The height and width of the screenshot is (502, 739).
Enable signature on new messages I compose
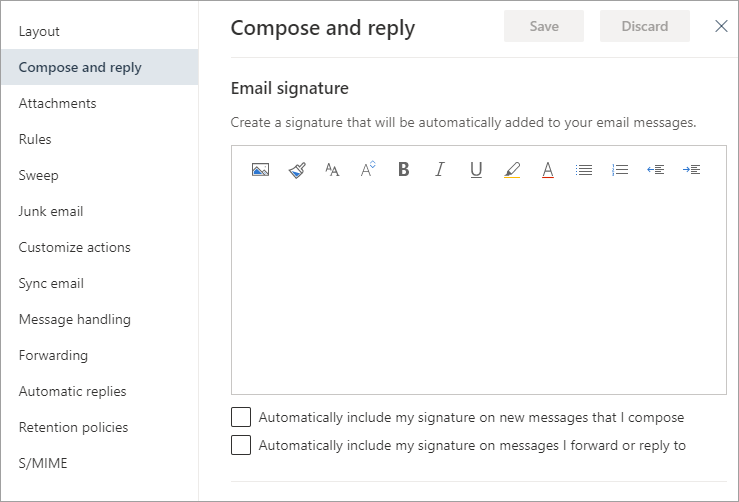[241, 417]
